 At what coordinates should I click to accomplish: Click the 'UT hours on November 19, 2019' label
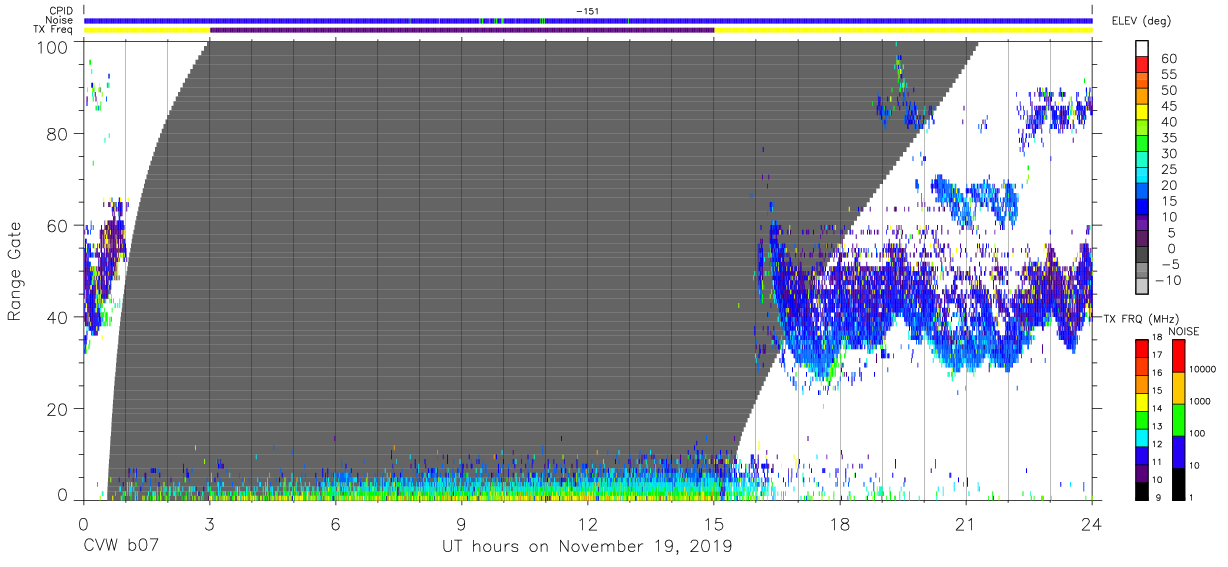(588, 547)
